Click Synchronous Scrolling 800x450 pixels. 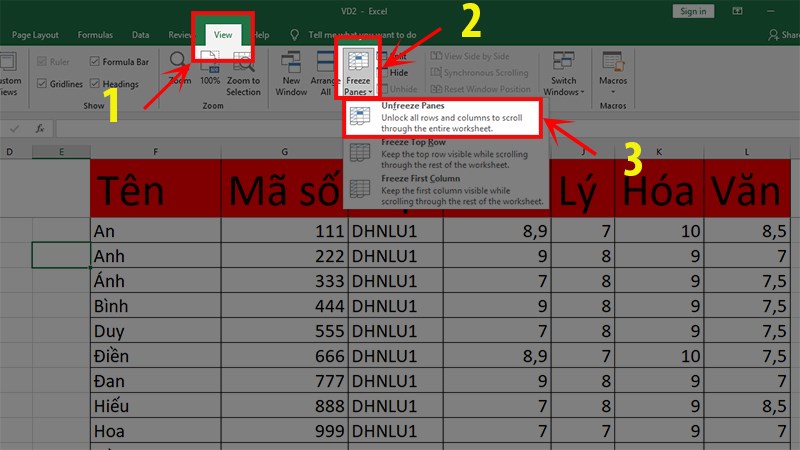pos(480,72)
